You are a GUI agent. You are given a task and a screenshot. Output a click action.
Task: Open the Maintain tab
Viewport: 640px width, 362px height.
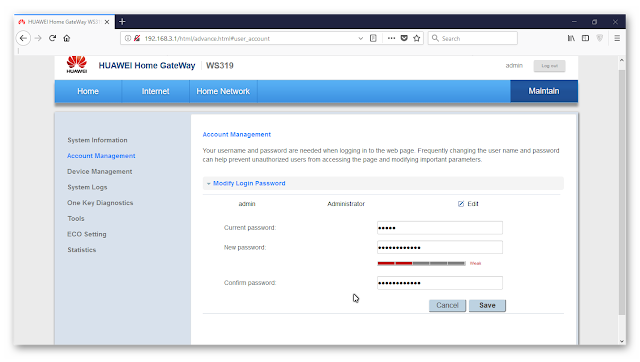544,91
